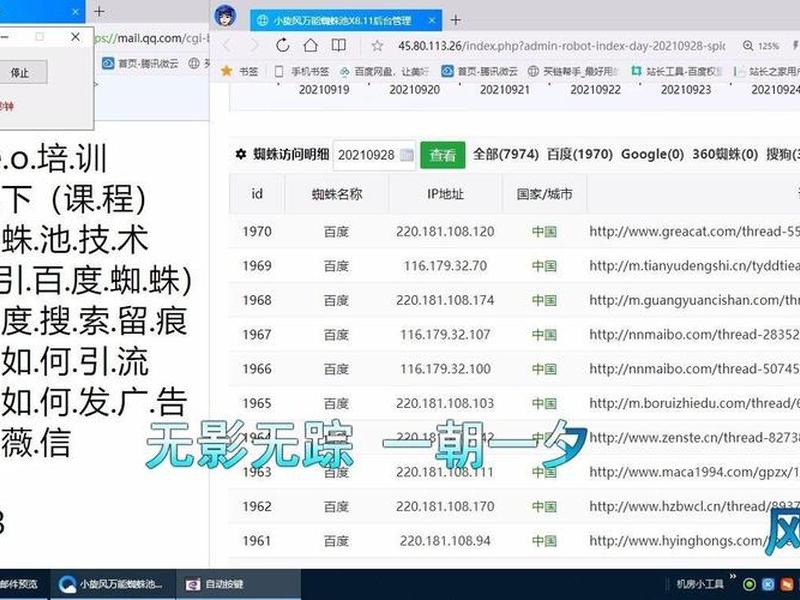This screenshot has height=600, width=800.
Task: Open the www.maca1994.com URL
Action: pos(694,472)
